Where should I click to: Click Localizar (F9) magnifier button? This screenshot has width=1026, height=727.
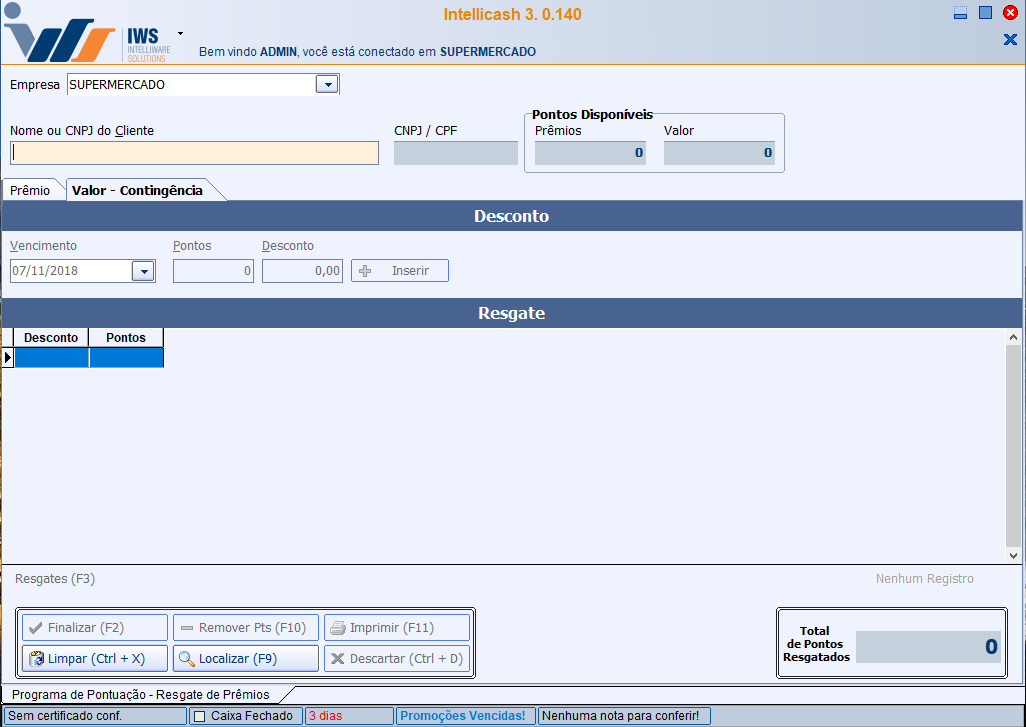[246, 659]
